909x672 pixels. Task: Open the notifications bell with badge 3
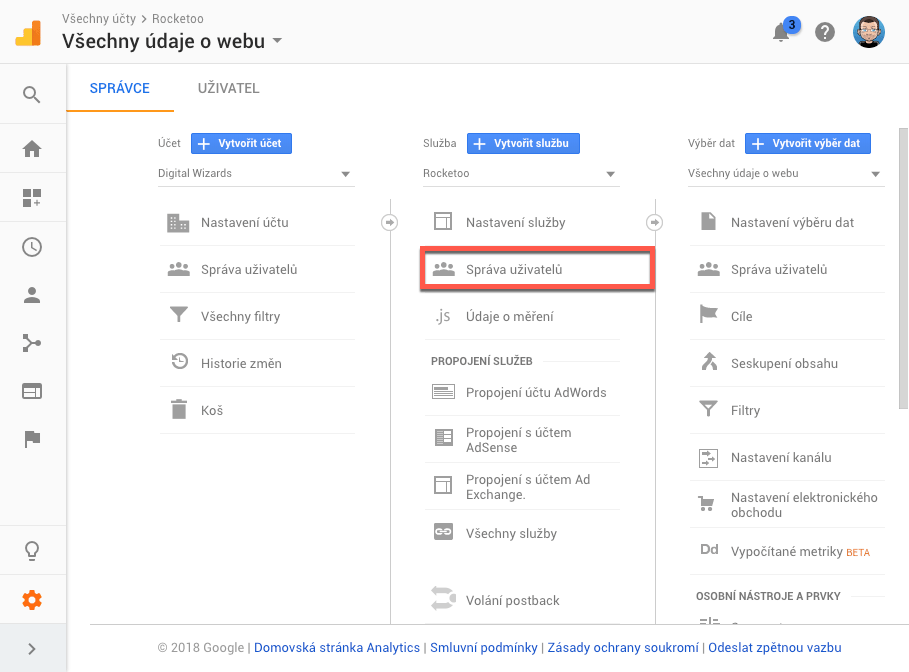781,32
